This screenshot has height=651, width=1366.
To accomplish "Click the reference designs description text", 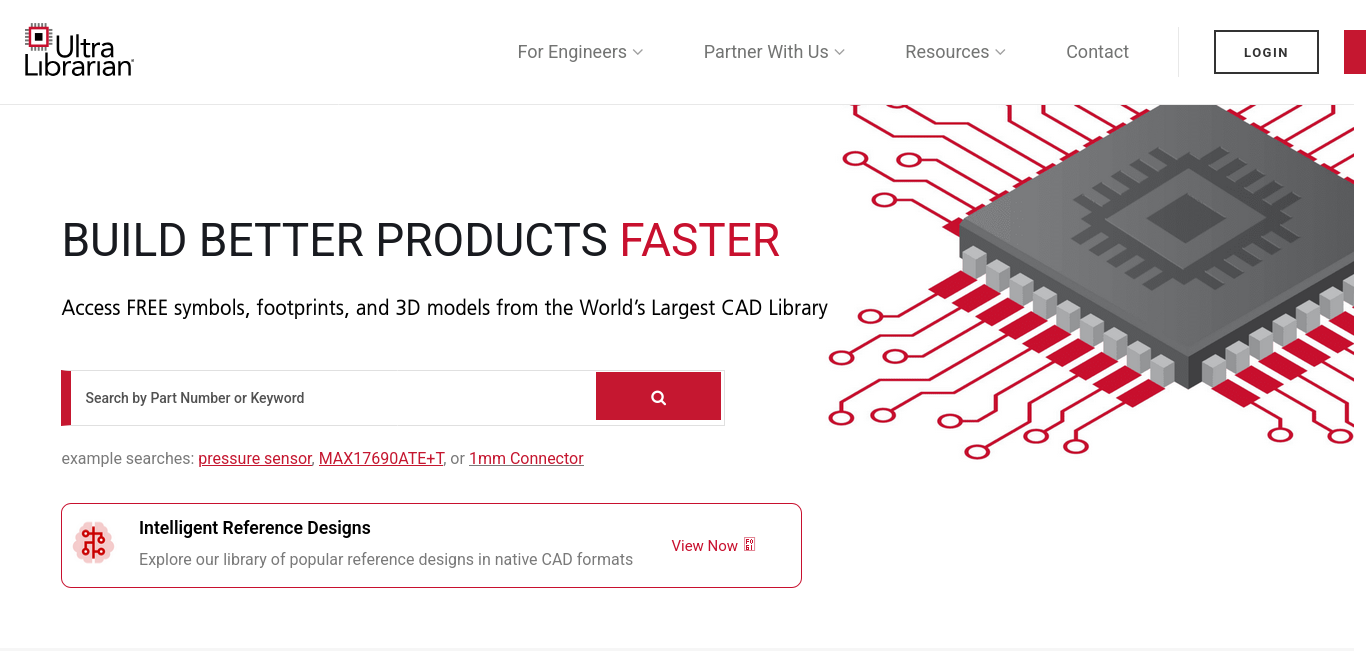I will click(x=386, y=559).
